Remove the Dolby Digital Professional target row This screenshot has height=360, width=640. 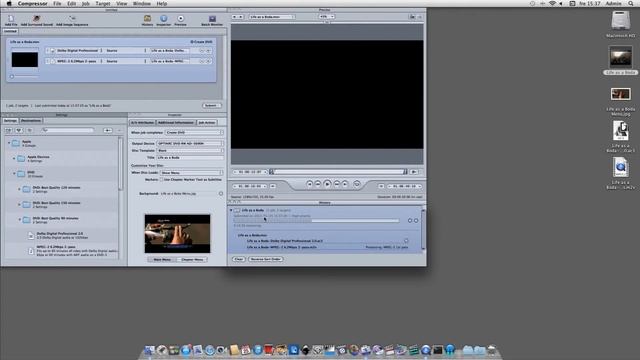[201, 51]
